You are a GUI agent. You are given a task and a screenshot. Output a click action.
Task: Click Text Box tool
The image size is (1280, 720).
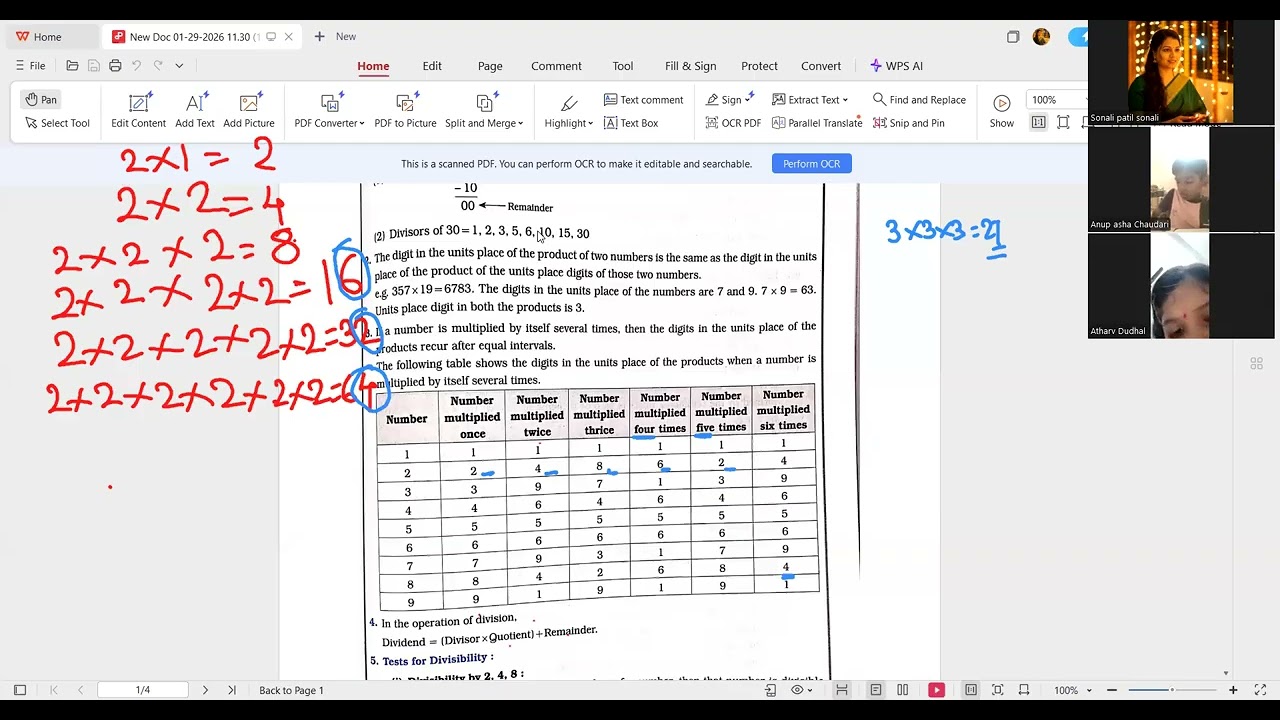coord(631,123)
